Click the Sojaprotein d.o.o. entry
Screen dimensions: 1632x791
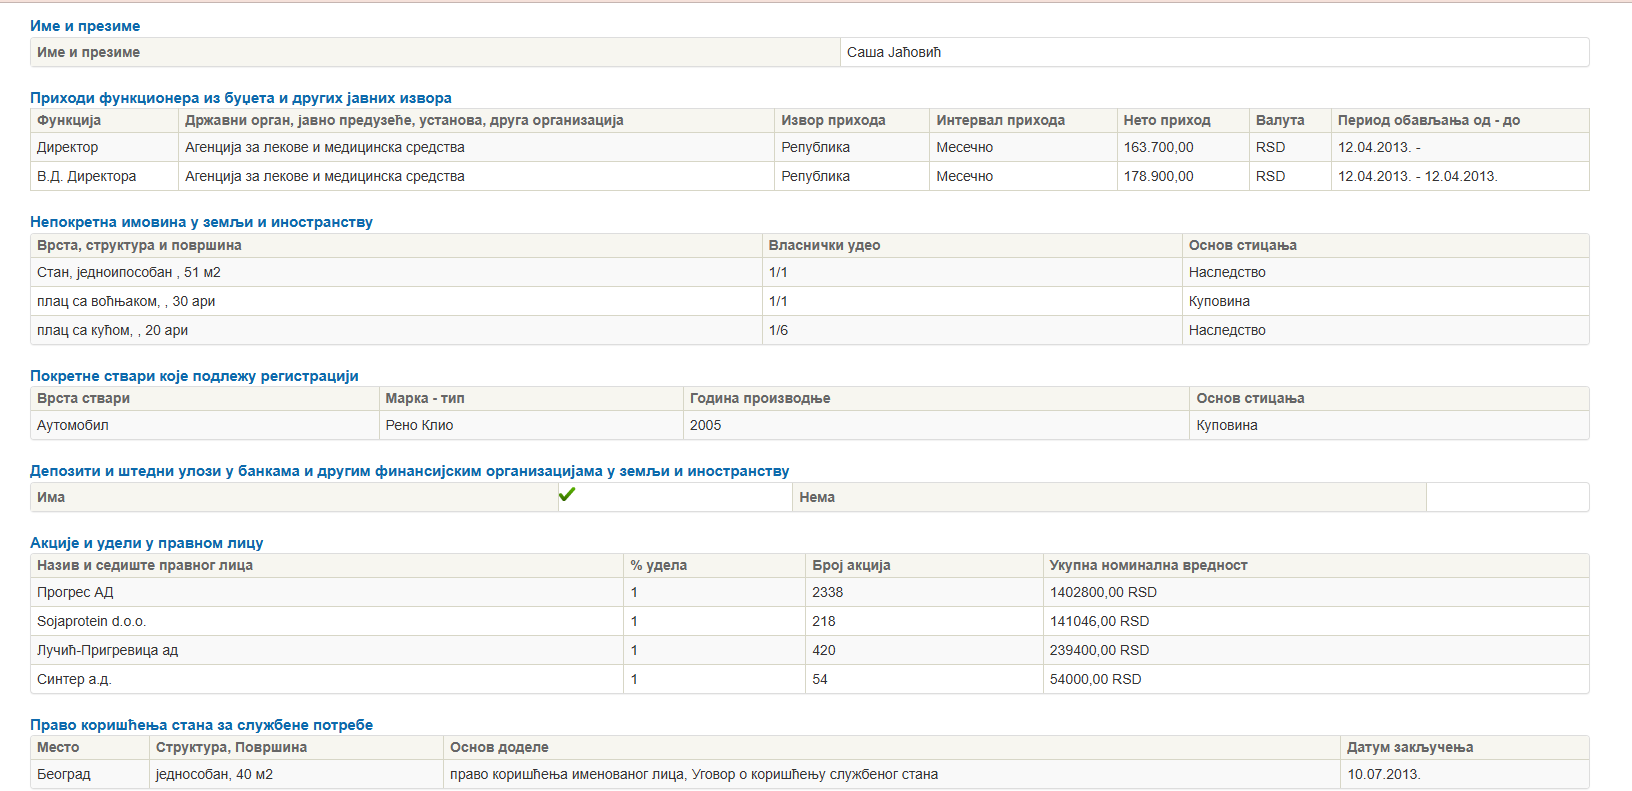92,621
